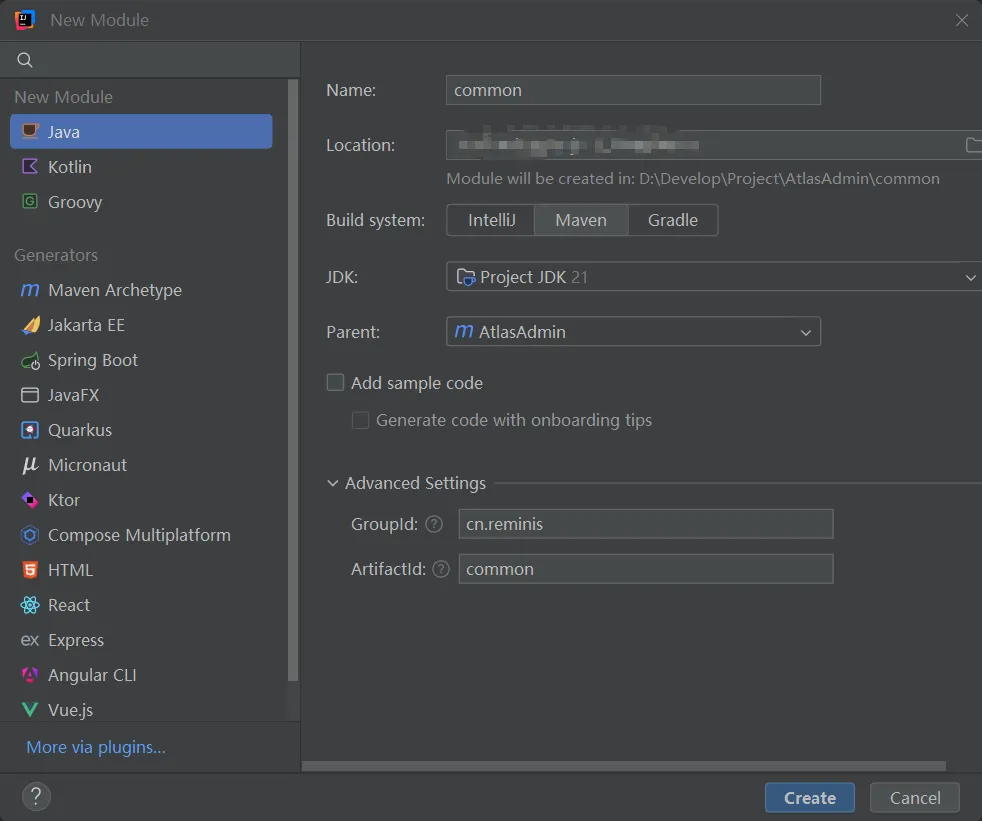Screen dimensions: 982x821
Task: Open More via plugins link
Action: (x=96, y=747)
